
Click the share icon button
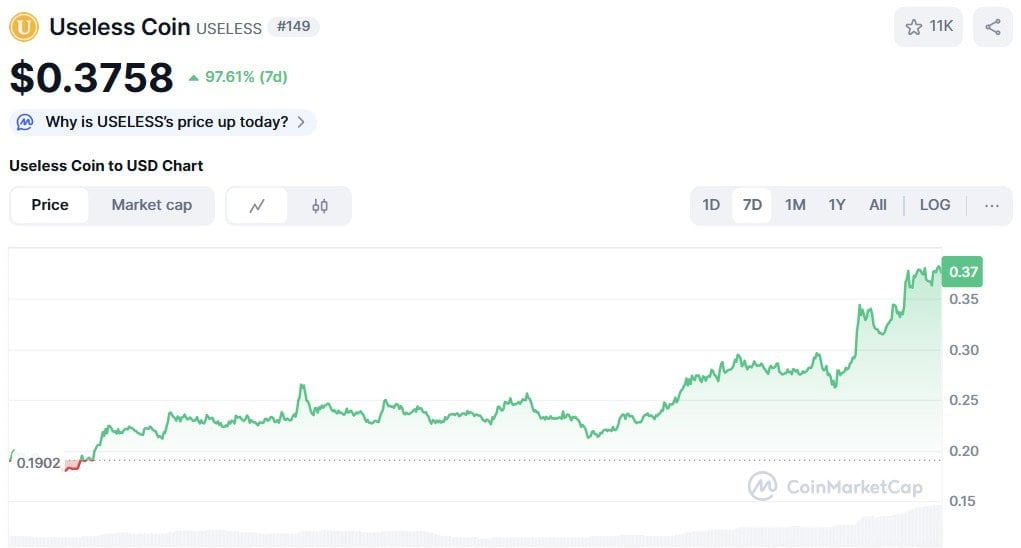992,27
